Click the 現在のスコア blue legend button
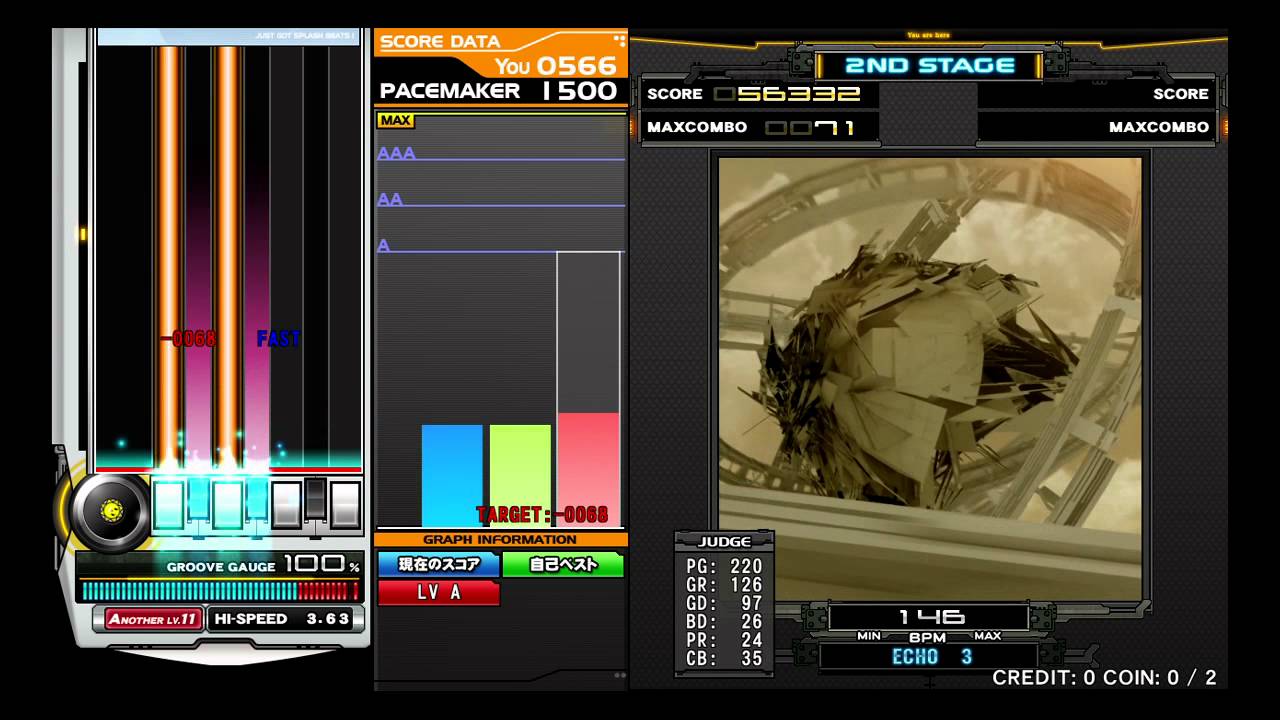This screenshot has width=1280, height=720. pos(439,564)
